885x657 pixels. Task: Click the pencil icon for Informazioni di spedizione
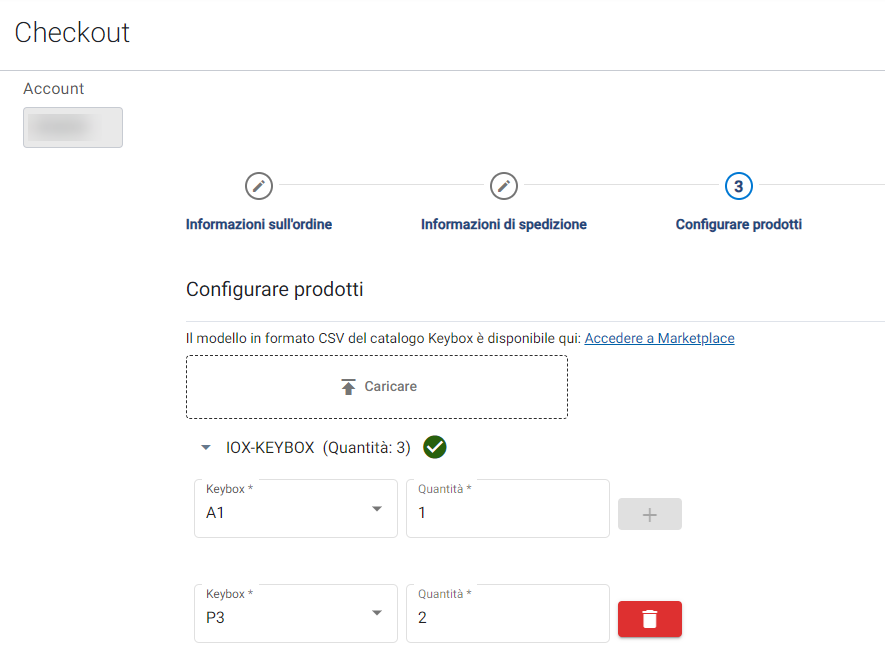[x=503, y=186]
